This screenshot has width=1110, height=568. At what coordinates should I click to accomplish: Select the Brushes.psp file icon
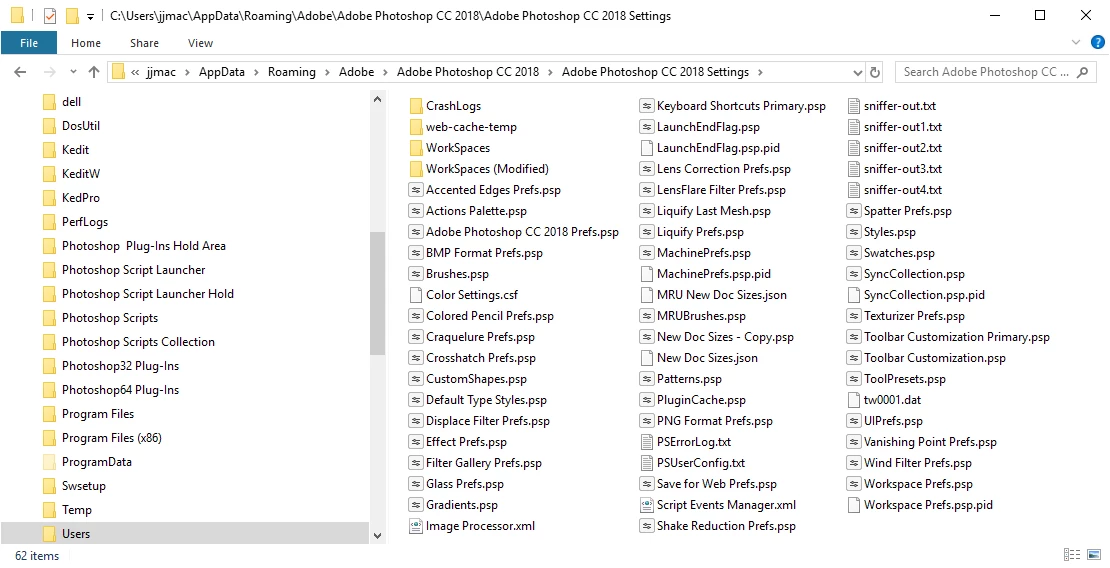(x=416, y=274)
